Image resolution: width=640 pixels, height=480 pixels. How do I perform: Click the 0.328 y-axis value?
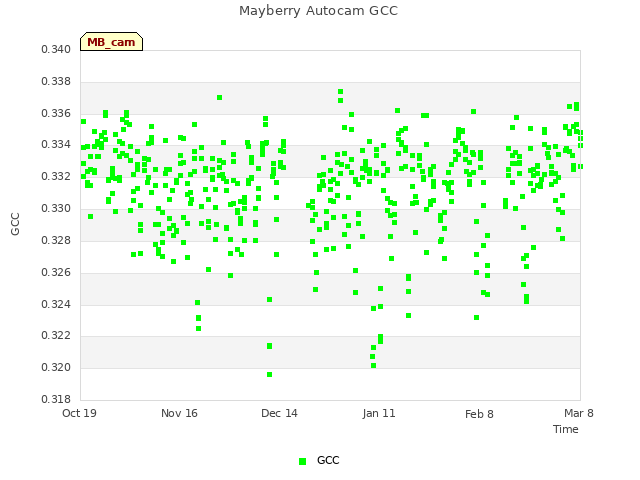pyautogui.click(x=56, y=240)
